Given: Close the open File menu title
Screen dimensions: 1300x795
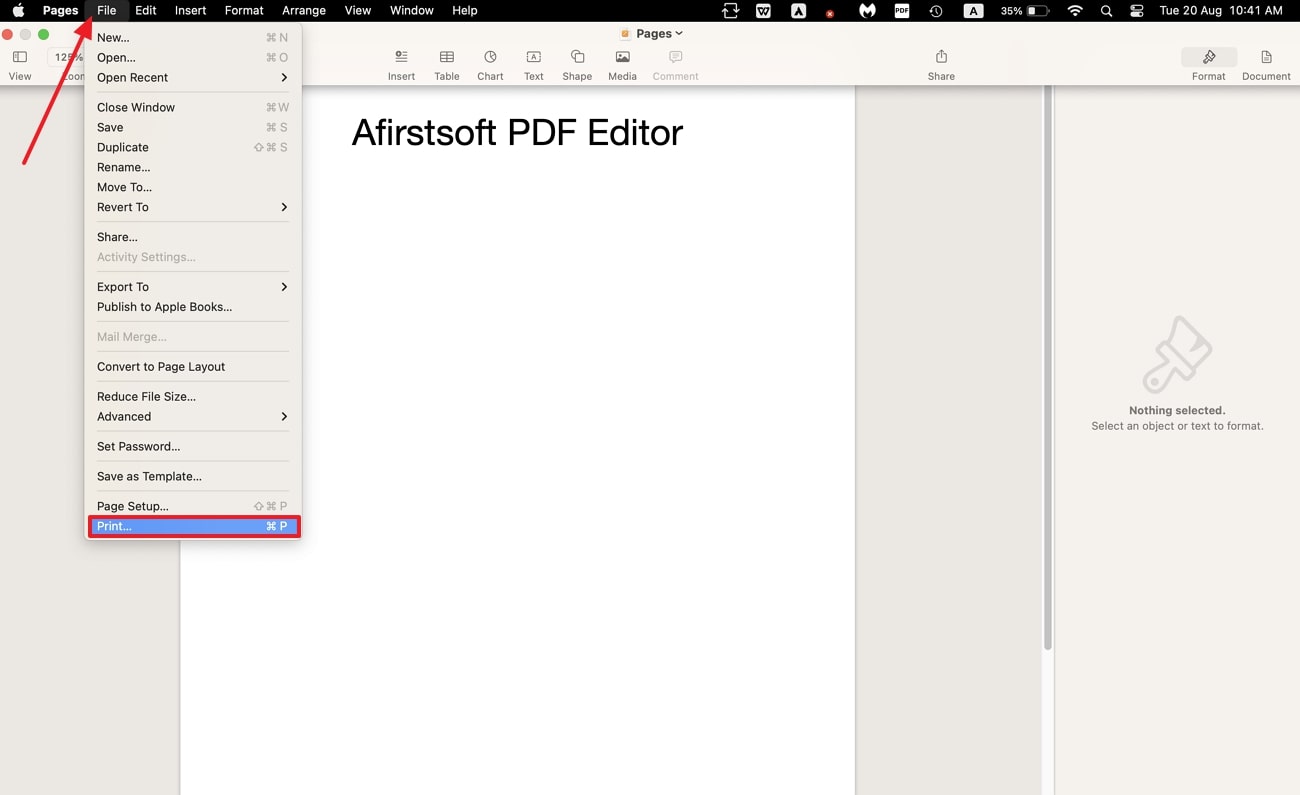Looking at the screenshot, I should click(107, 10).
